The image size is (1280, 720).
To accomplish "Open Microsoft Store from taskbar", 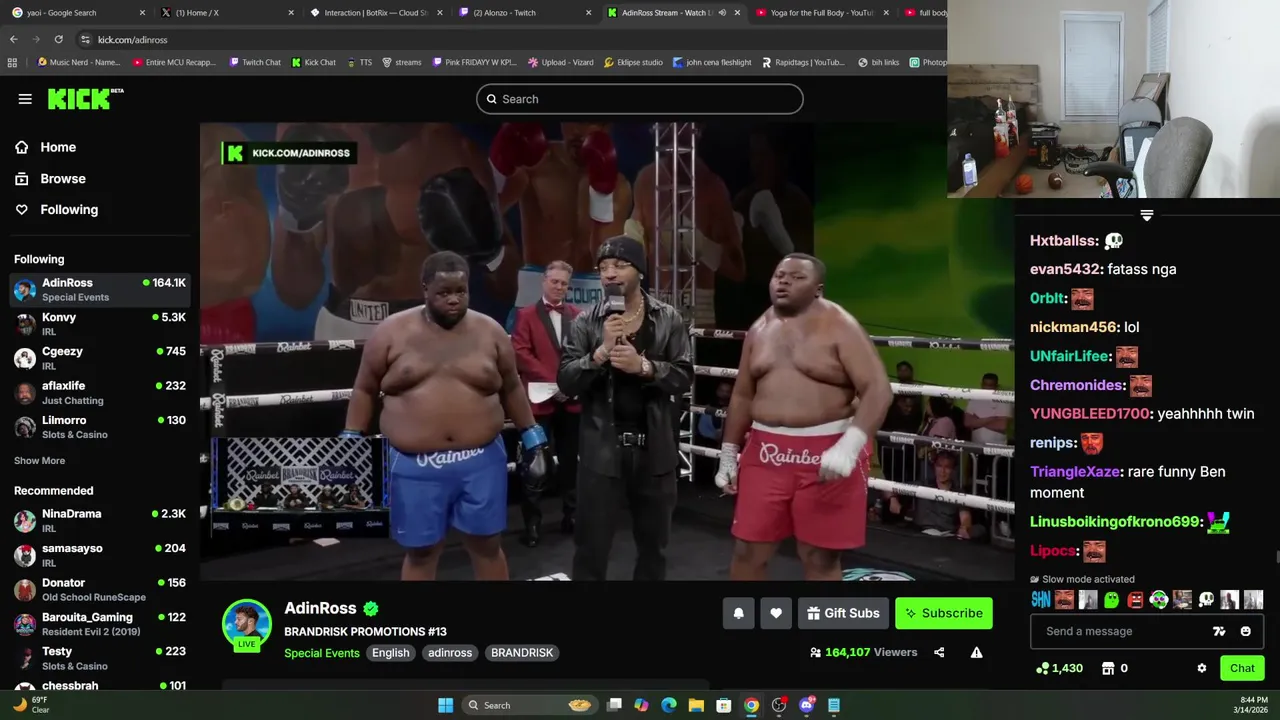I will pyautogui.click(x=724, y=705).
